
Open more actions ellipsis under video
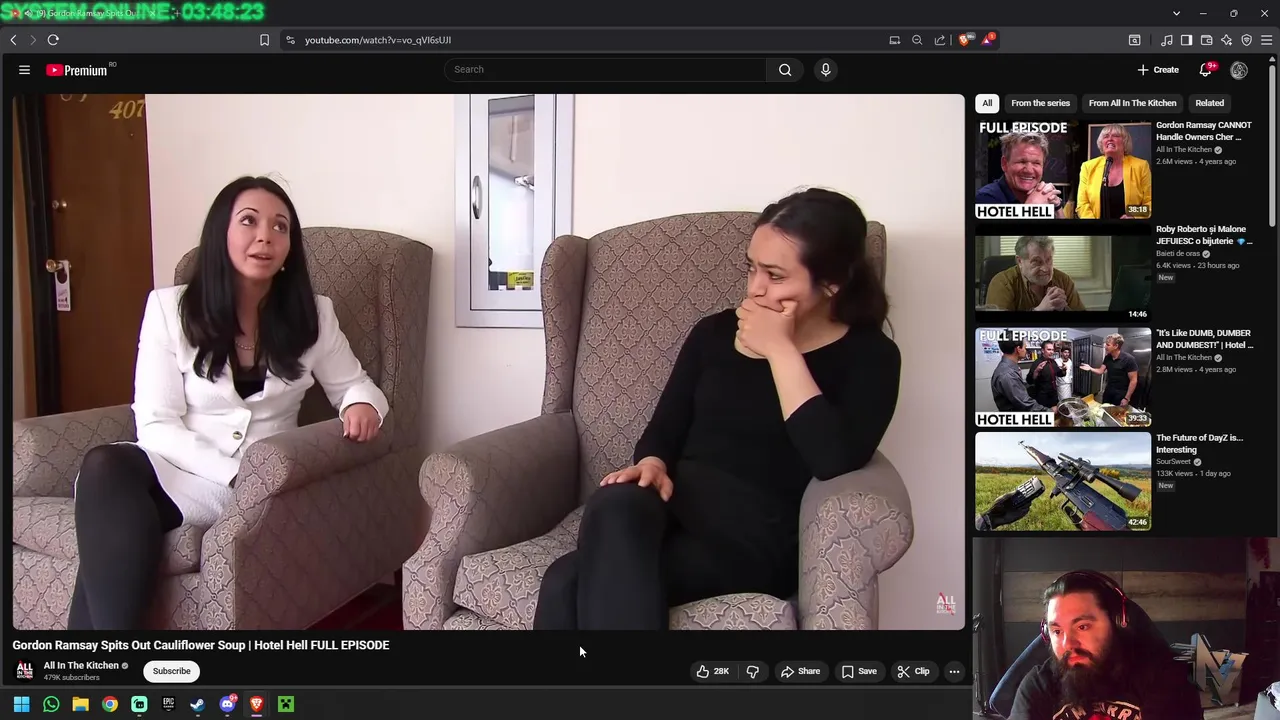[x=954, y=672]
